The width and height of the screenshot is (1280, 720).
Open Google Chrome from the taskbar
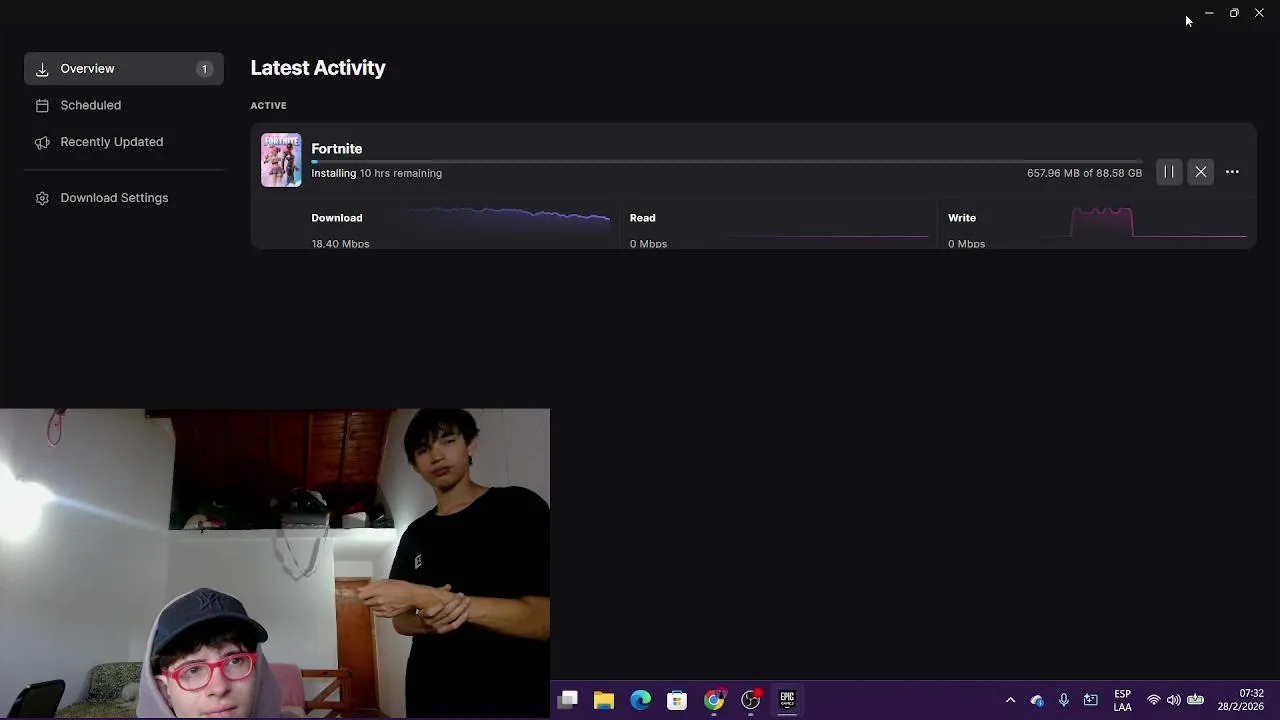(x=714, y=700)
